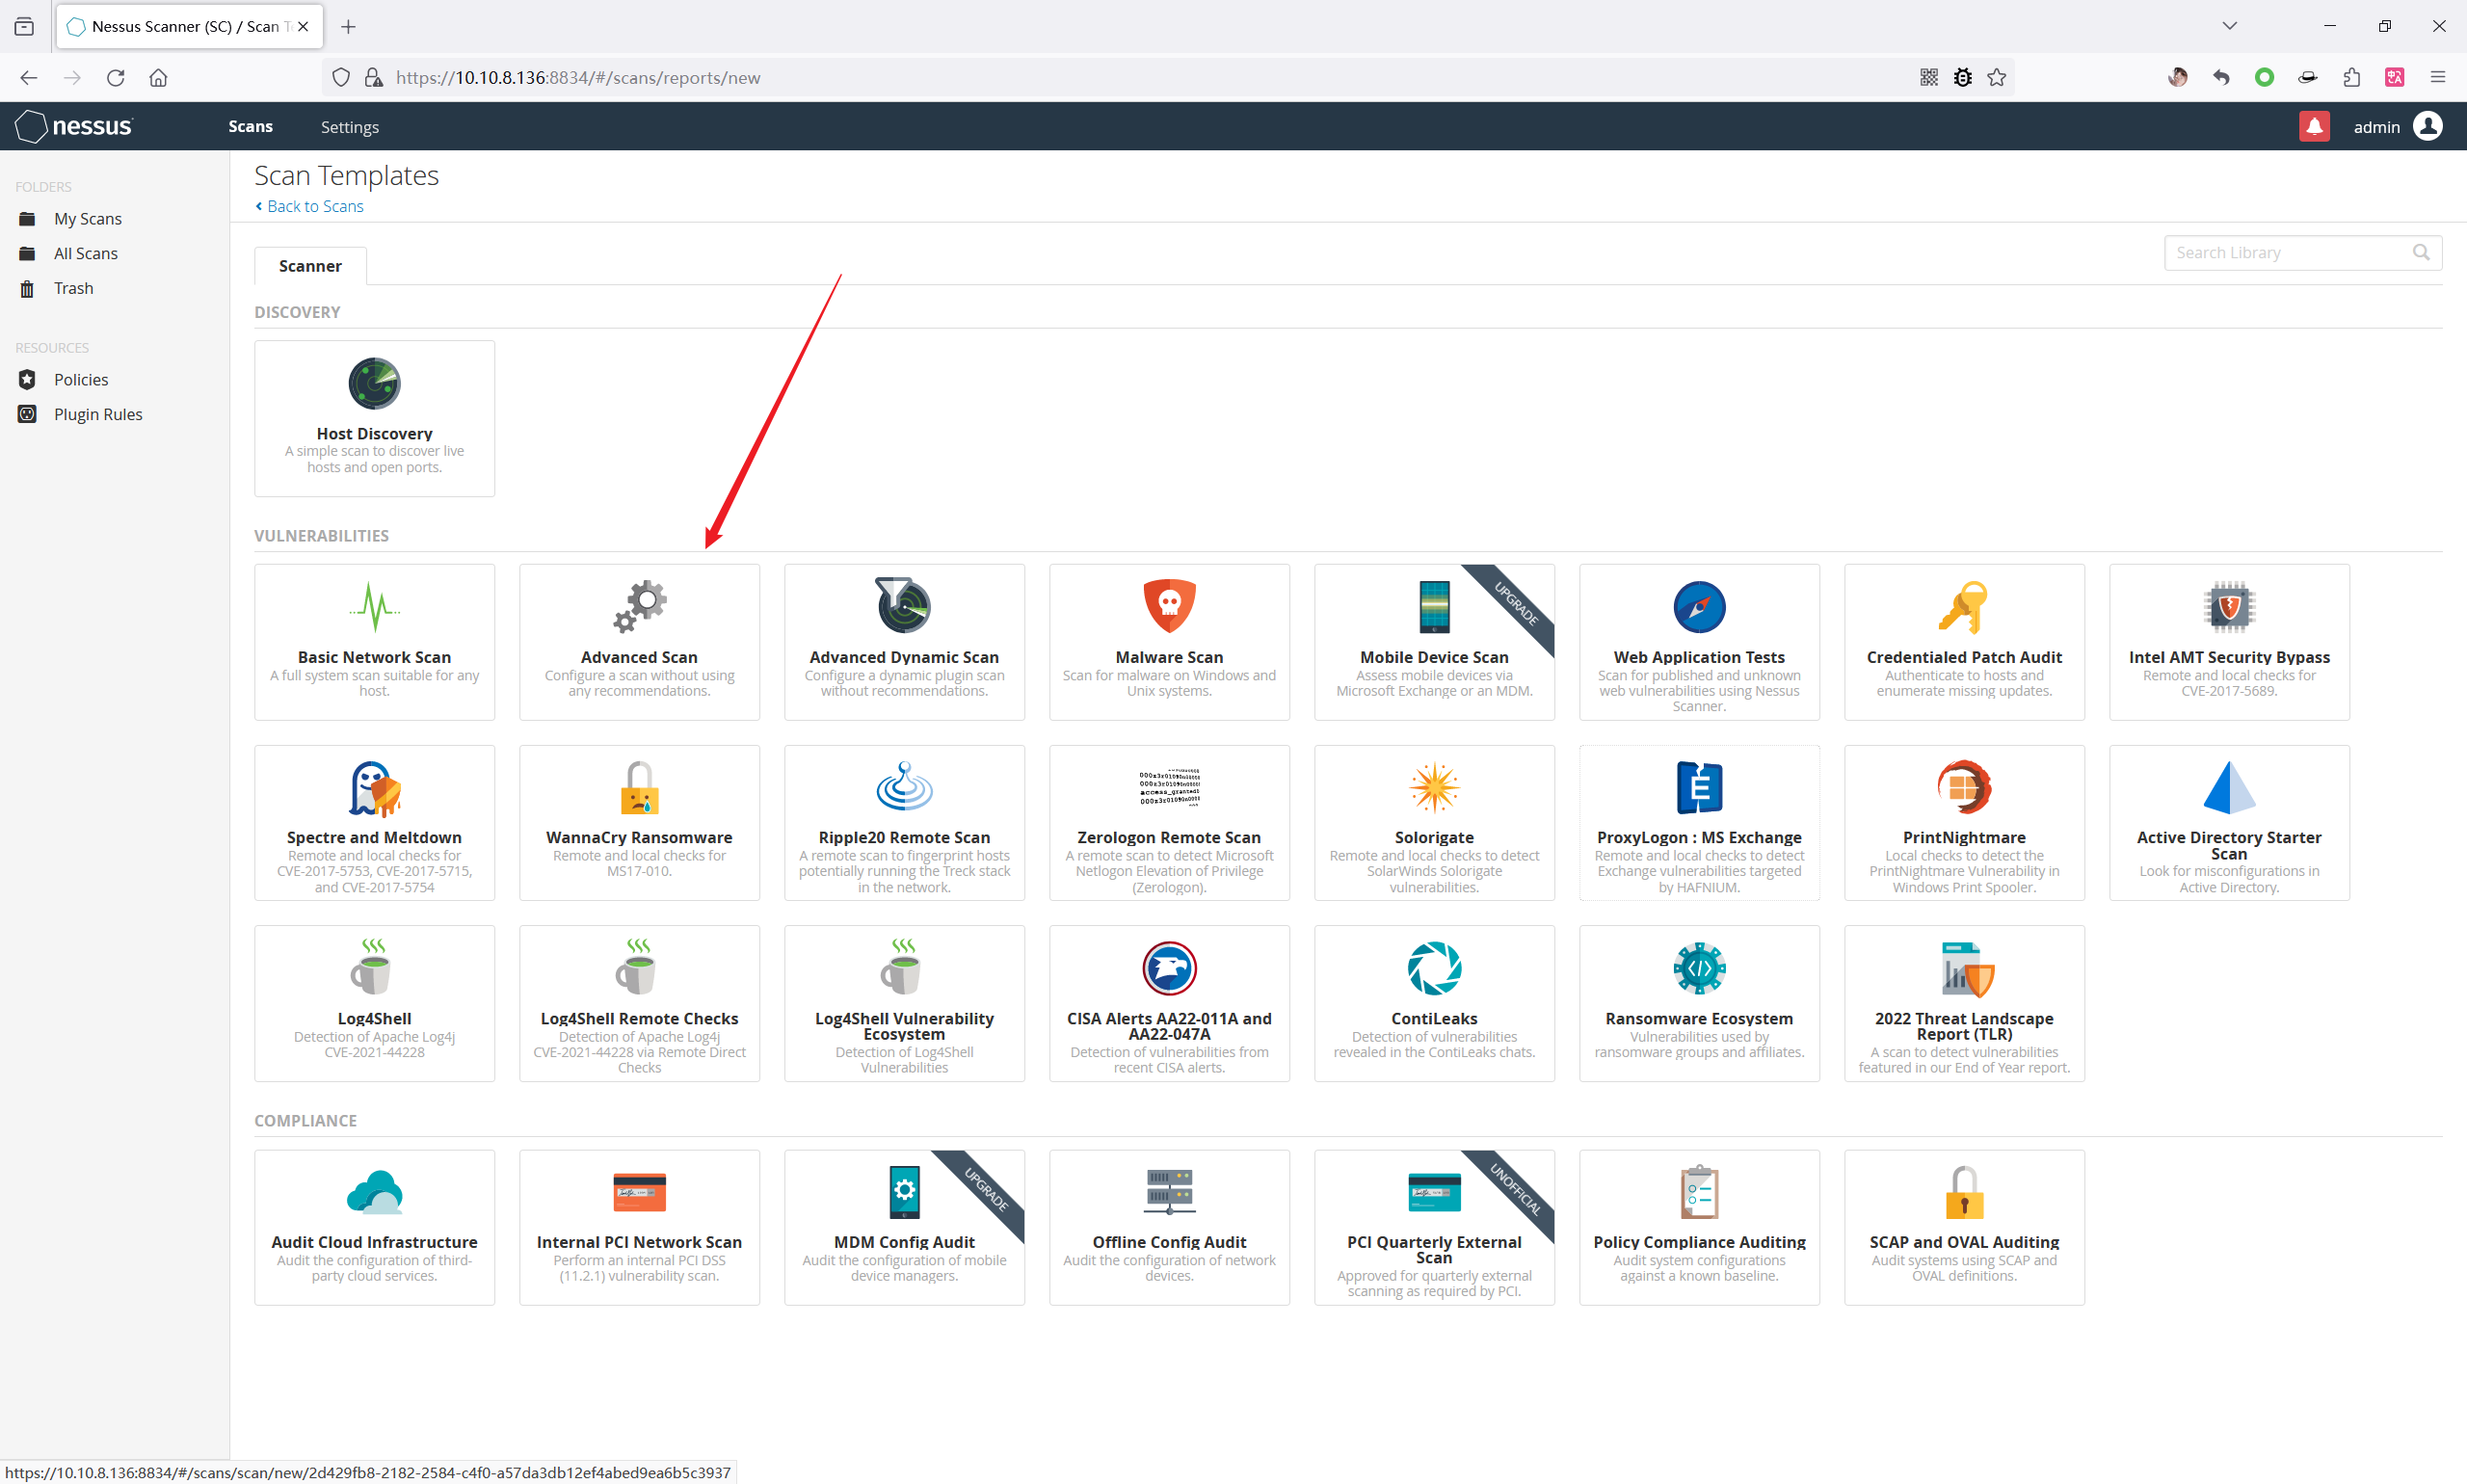This screenshot has height=1484, width=2467.
Task: Pick the Active Directory Starter Scan pyramid icon
Action: coord(2229,787)
